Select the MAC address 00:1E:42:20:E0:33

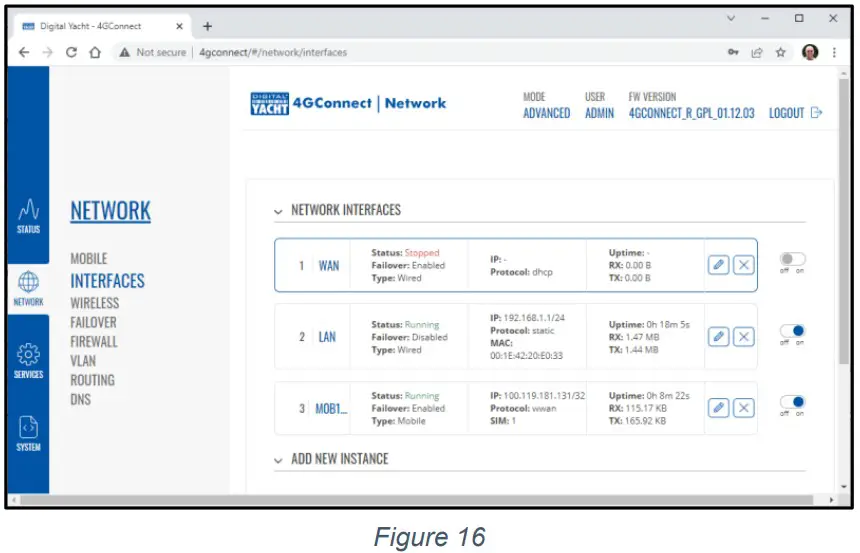[x=526, y=356]
